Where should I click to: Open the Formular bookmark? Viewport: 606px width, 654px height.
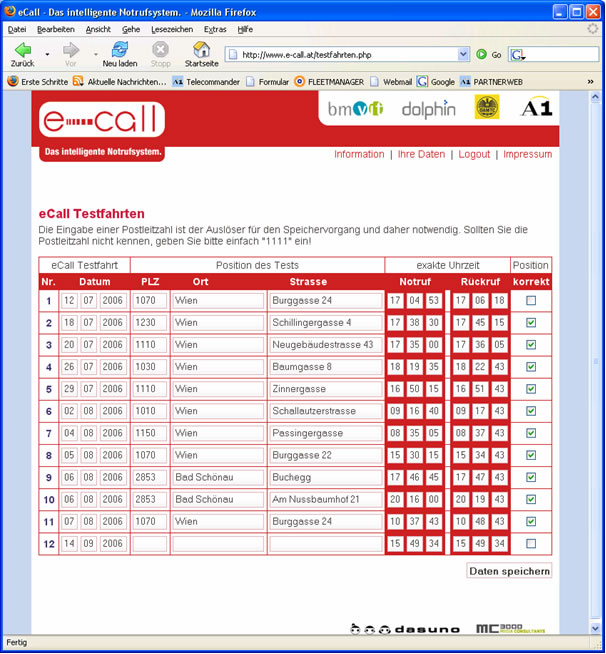[x=267, y=82]
